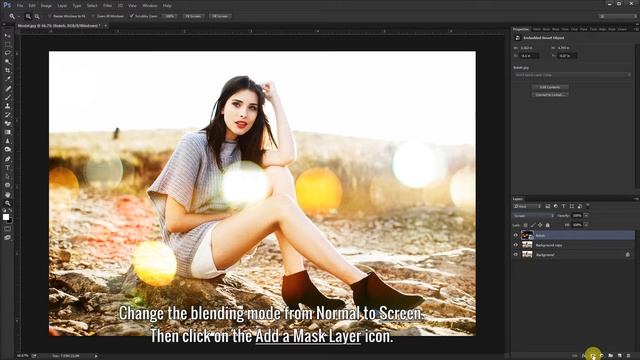Uncheck the Scrubby Zoom checkbox
Screen dimensions: 640x360
[131, 16]
